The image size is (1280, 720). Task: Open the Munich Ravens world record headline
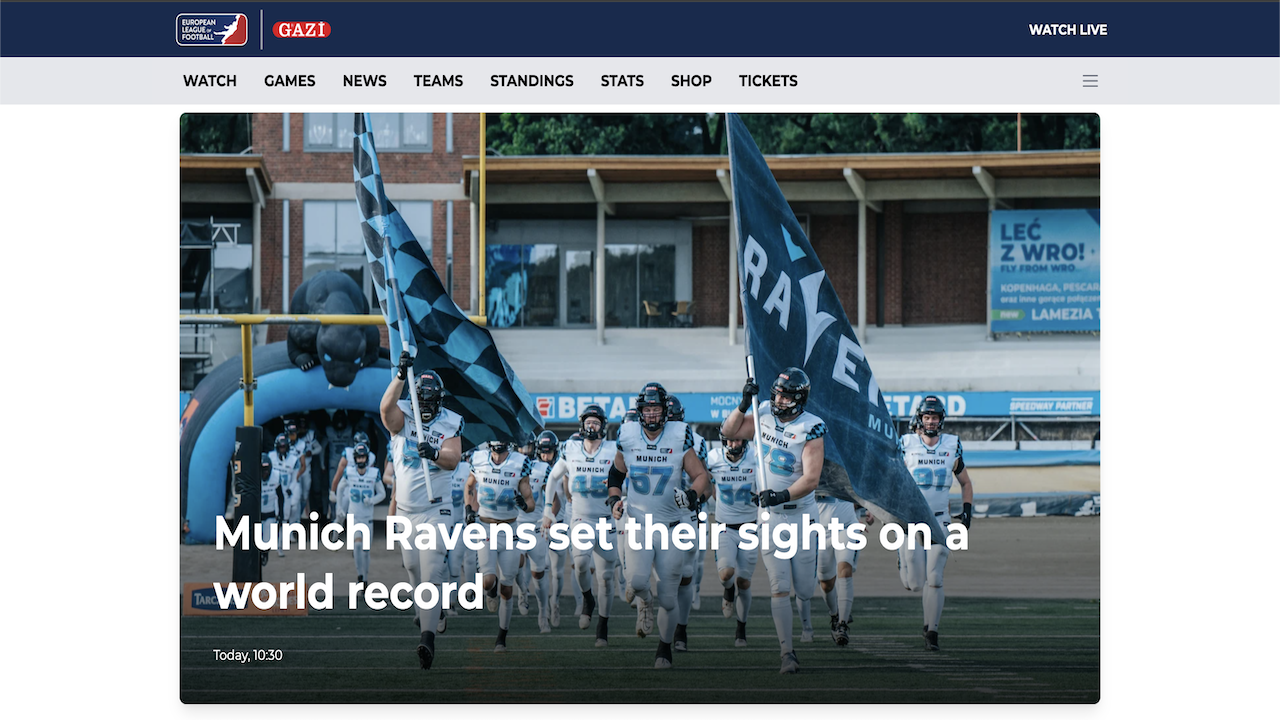[591, 563]
